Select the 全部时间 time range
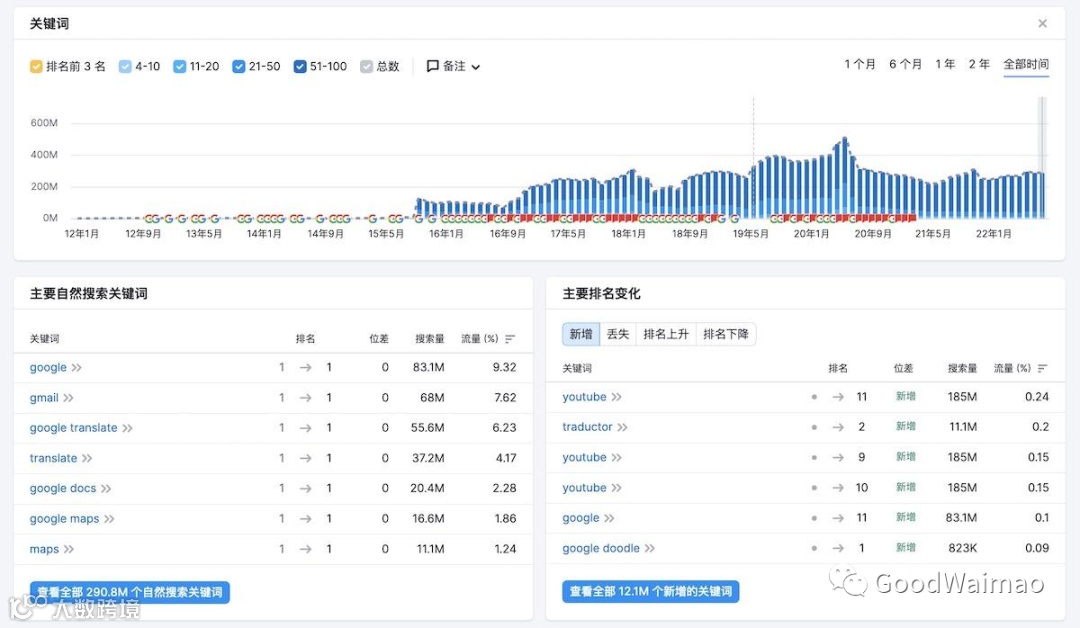This screenshot has height=628, width=1080. (x=1026, y=64)
